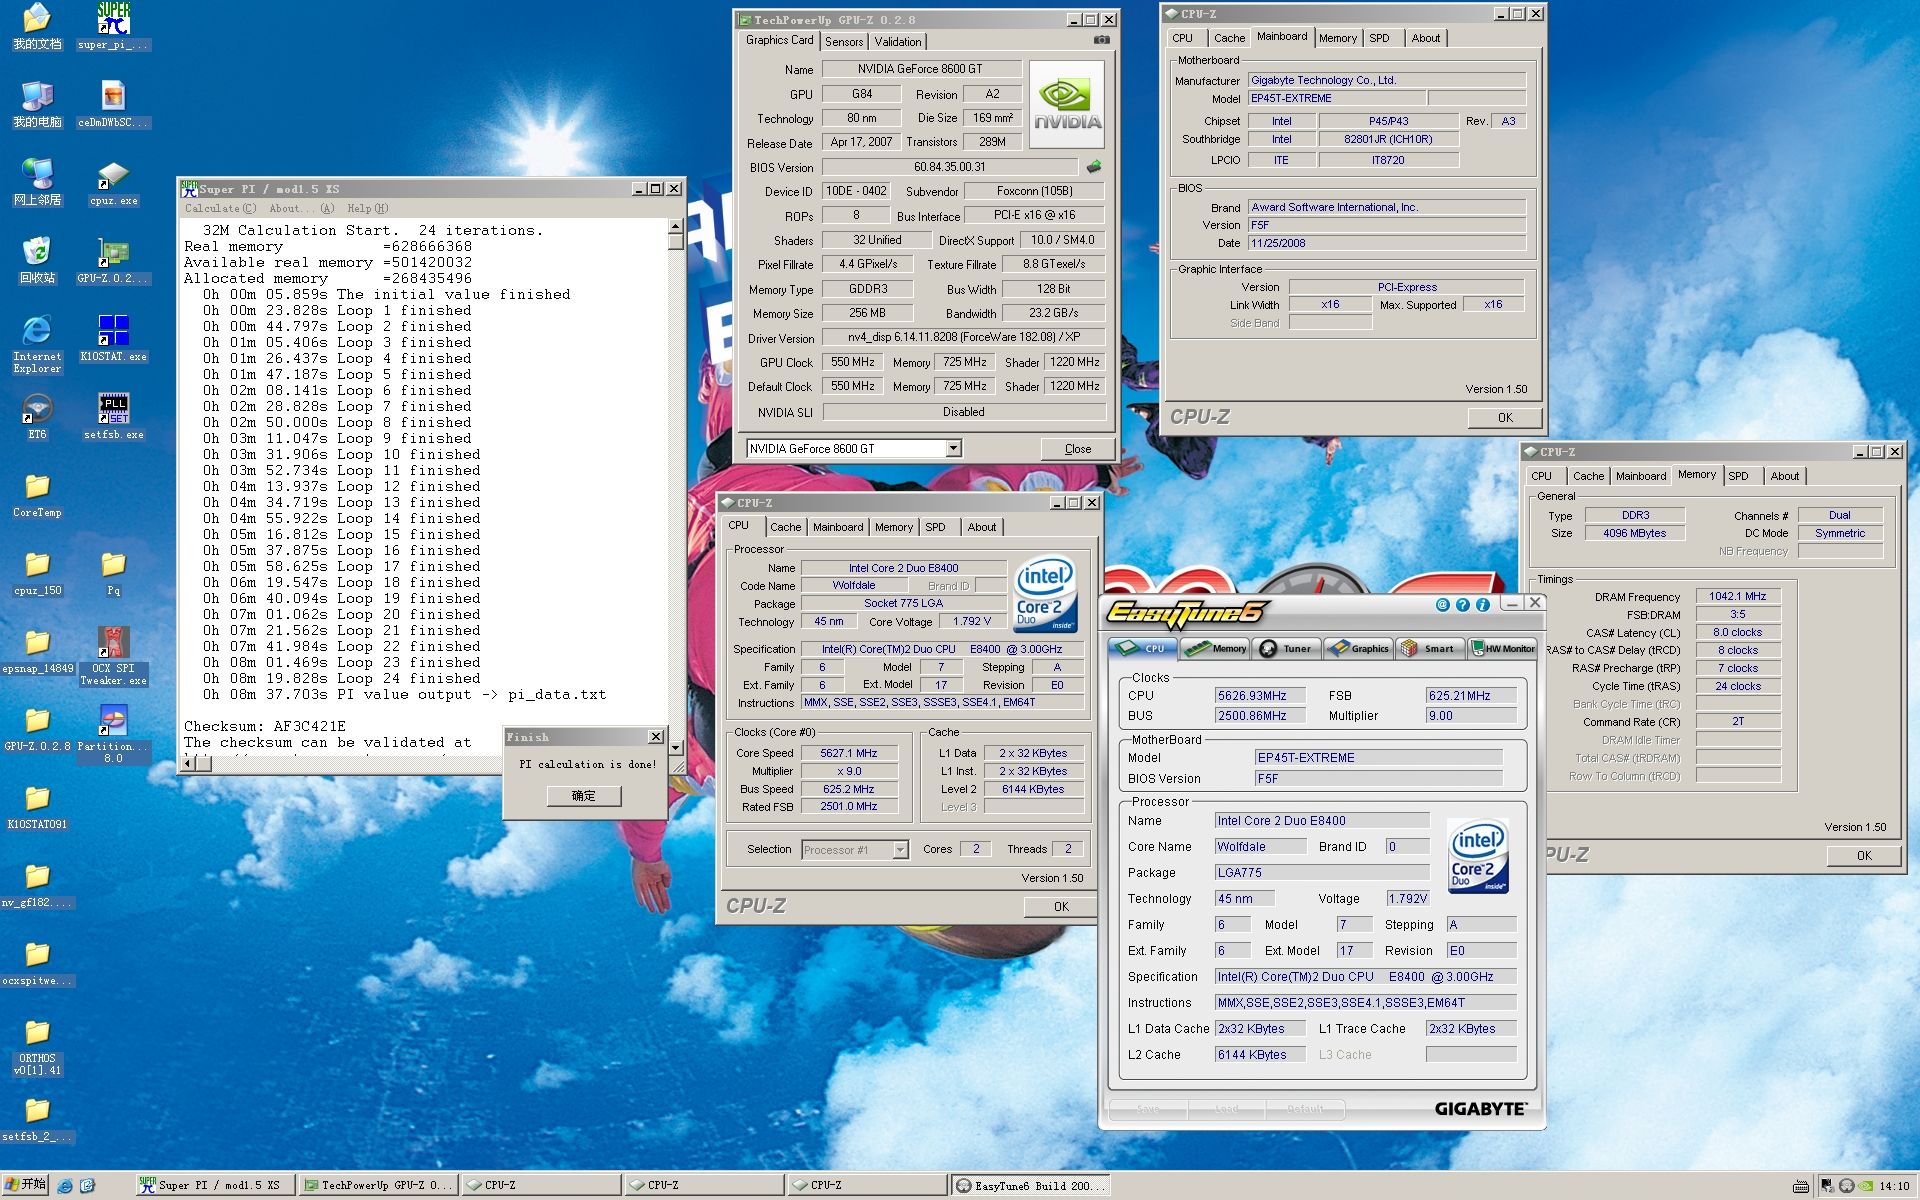Click EasyTune6 CPU clock 5626.93MHz value

(x=1260, y=695)
